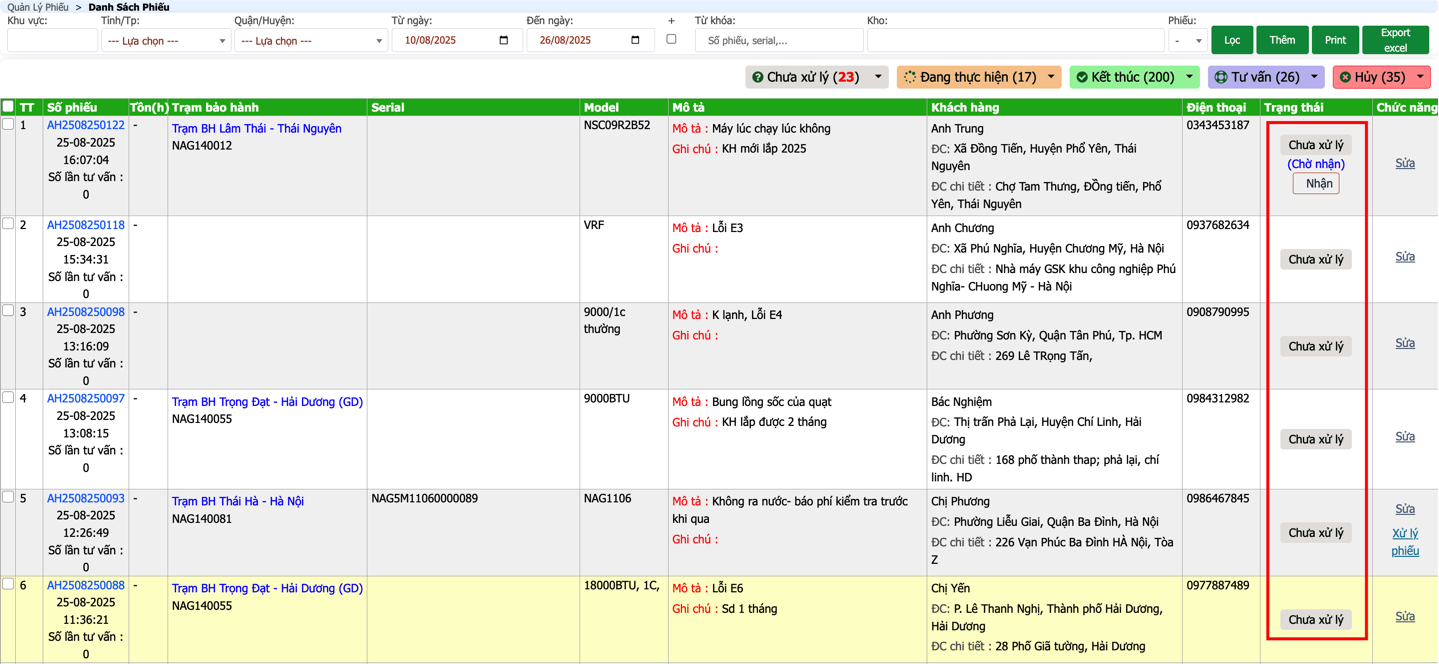Image resolution: width=1439 pixels, height=664 pixels.
Task: Open the Quận/Huyện dropdown
Action: pyautogui.click(x=310, y=41)
